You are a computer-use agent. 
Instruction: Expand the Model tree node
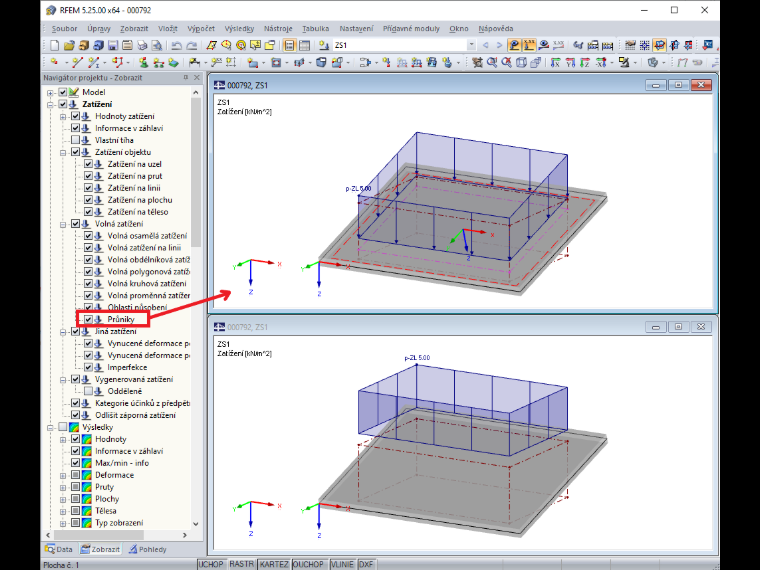[50, 92]
